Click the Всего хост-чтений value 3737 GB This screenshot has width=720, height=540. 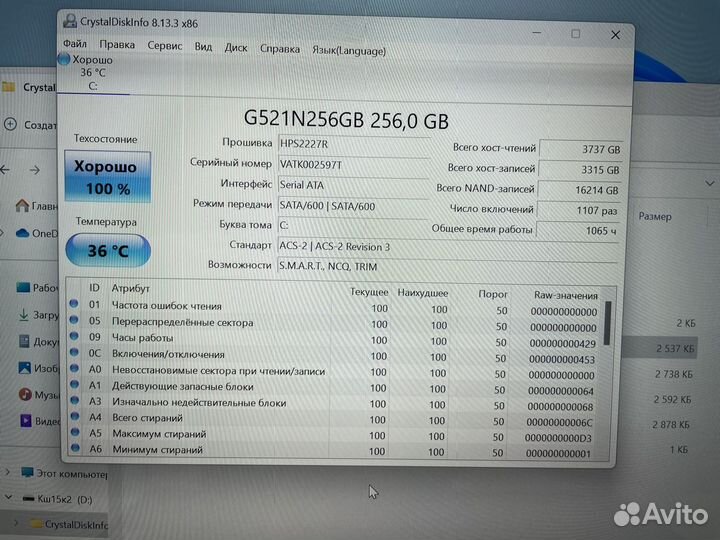point(581,149)
